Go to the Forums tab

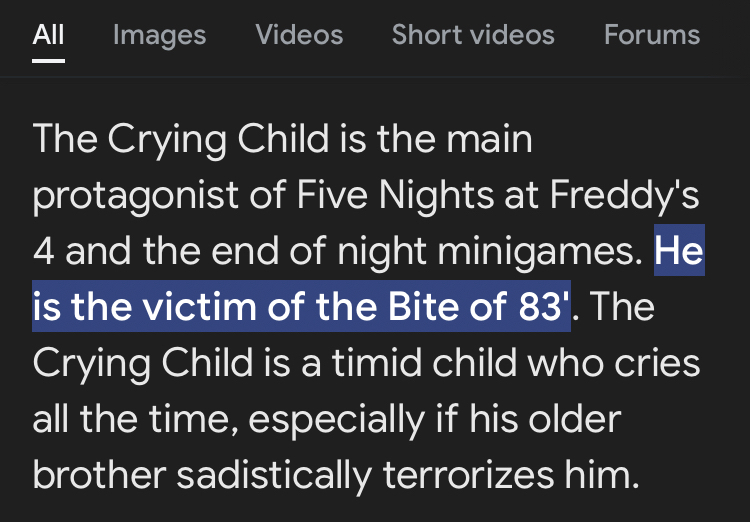tap(652, 35)
